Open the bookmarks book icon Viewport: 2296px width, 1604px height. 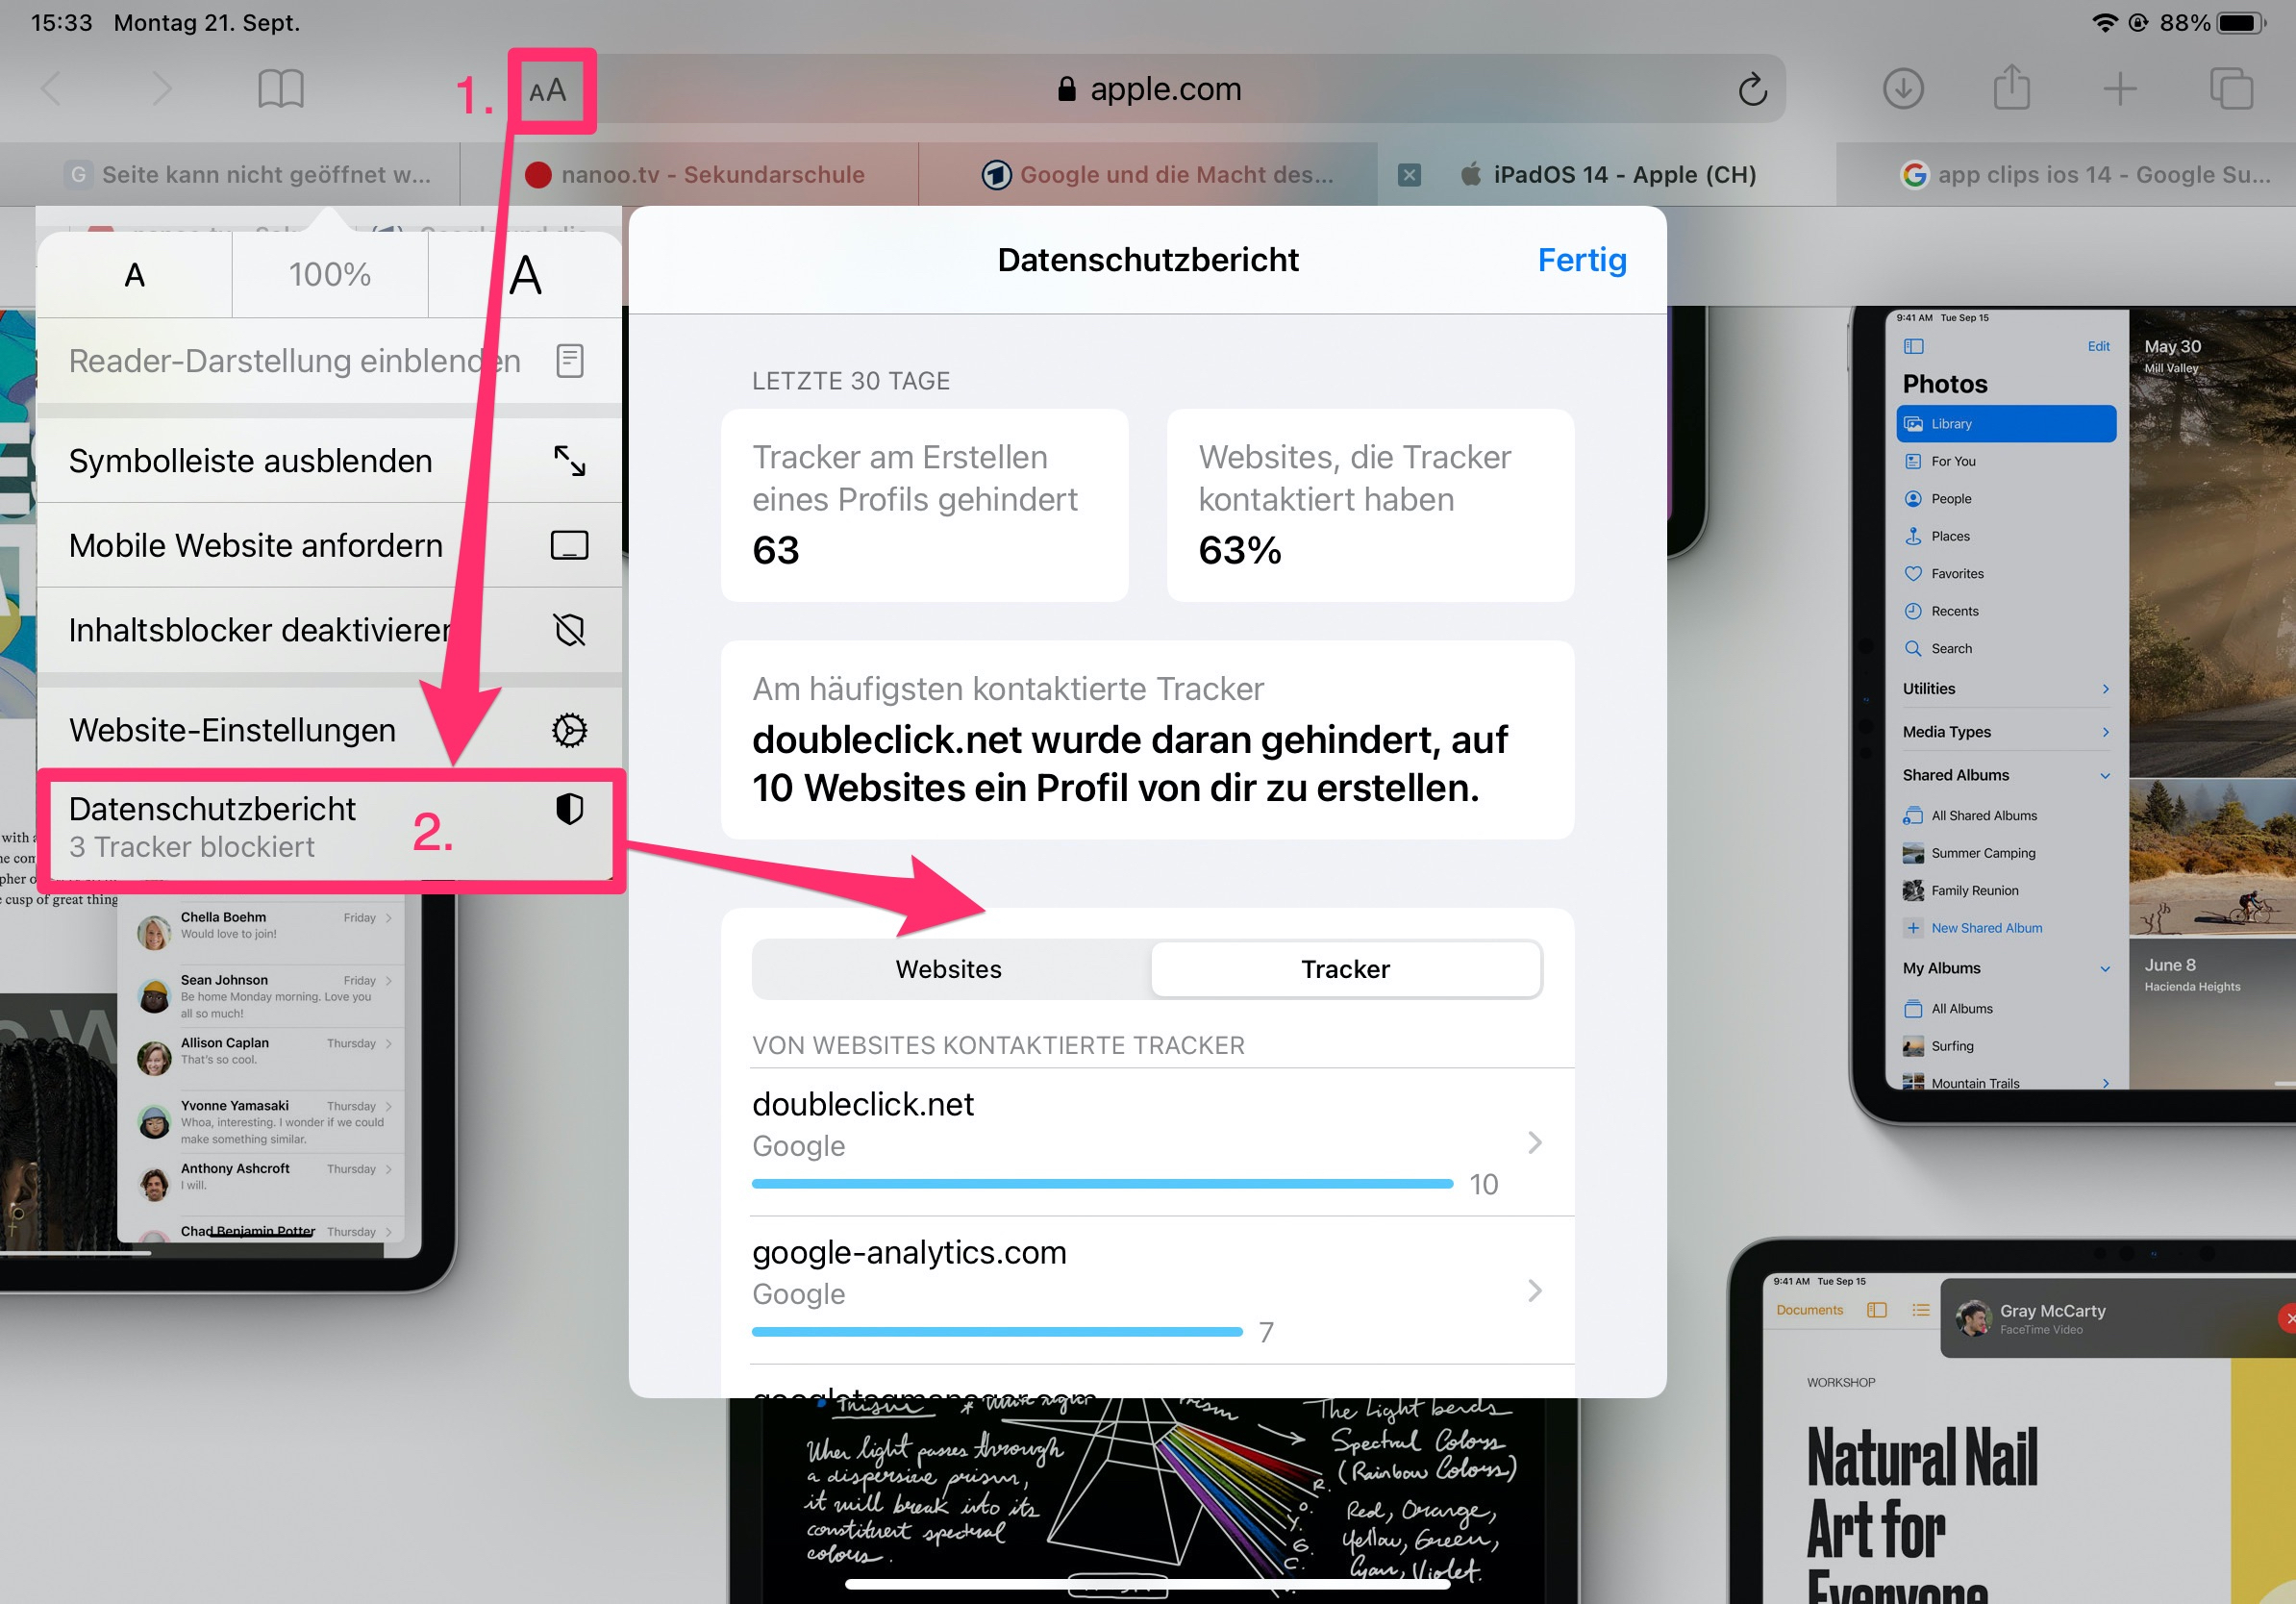tap(281, 90)
